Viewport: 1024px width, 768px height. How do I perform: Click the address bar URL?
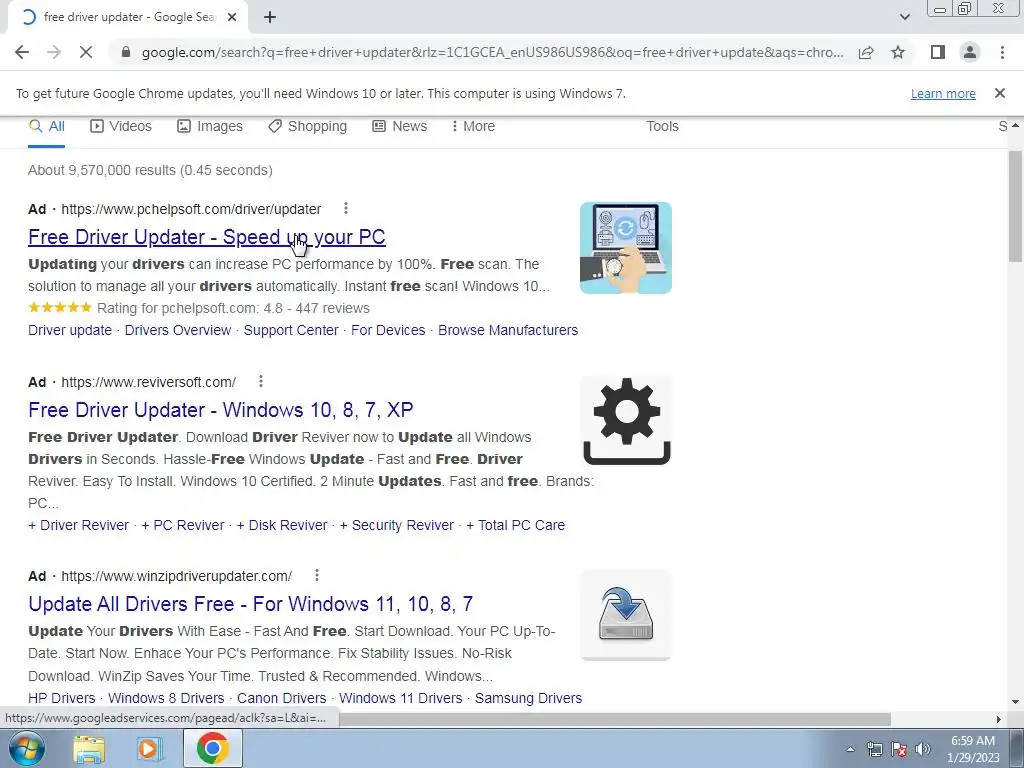click(x=492, y=52)
